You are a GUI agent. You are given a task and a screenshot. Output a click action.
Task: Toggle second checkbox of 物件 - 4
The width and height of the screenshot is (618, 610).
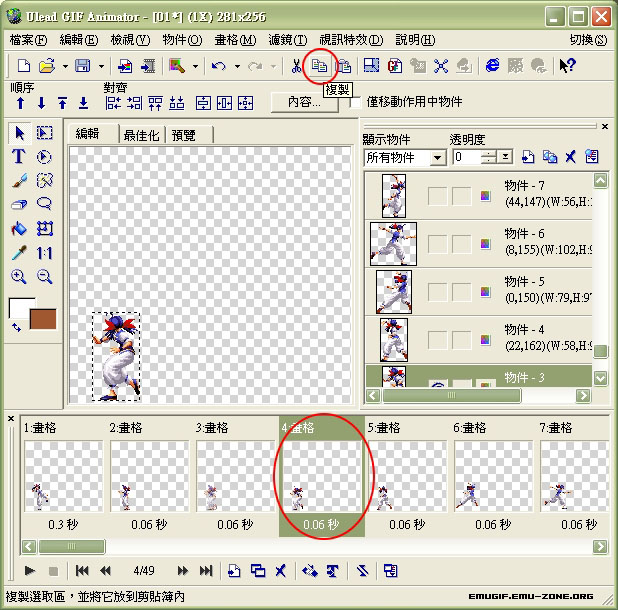click(x=461, y=340)
